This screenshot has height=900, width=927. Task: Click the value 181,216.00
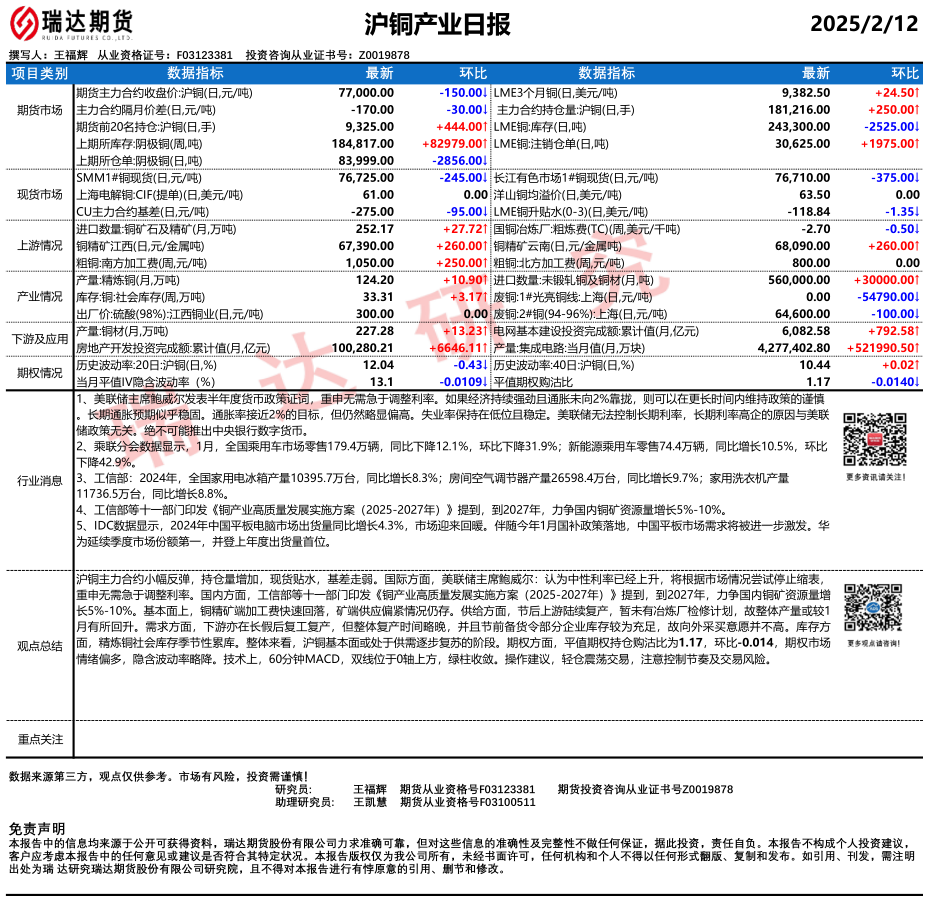[799, 110]
